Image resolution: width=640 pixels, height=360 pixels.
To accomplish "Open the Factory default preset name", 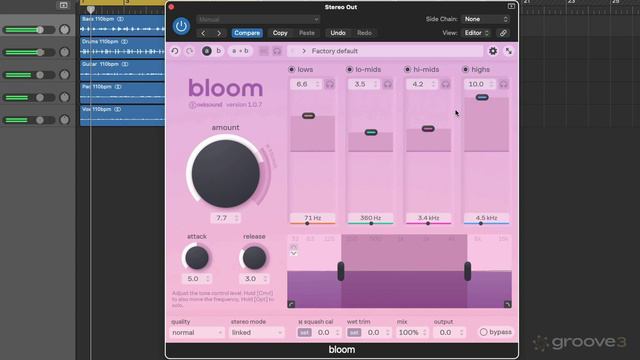I will tap(335, 51).
